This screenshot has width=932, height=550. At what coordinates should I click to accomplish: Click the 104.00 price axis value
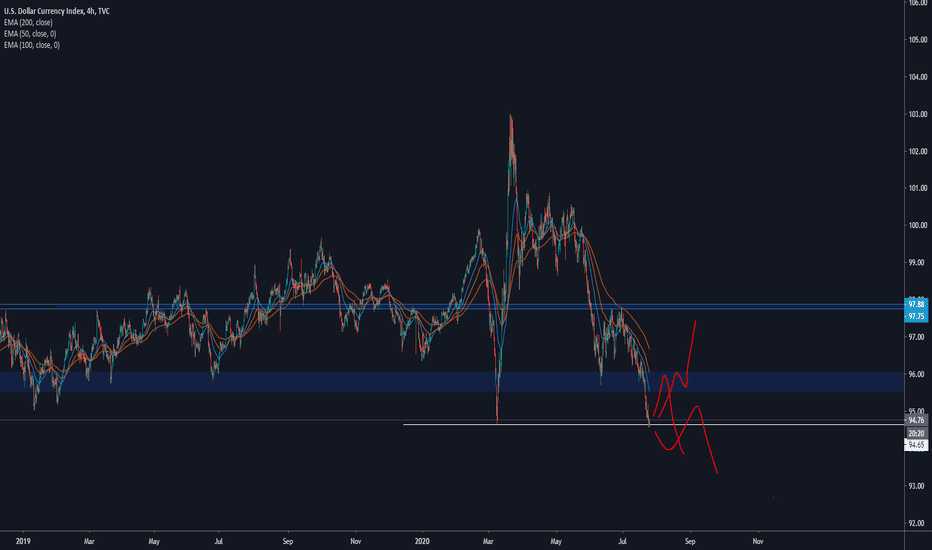[x=918, y=77]
